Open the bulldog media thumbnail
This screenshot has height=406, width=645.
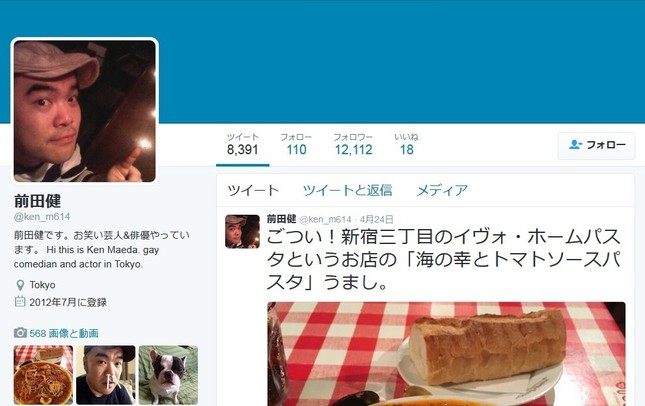point(168,375)
